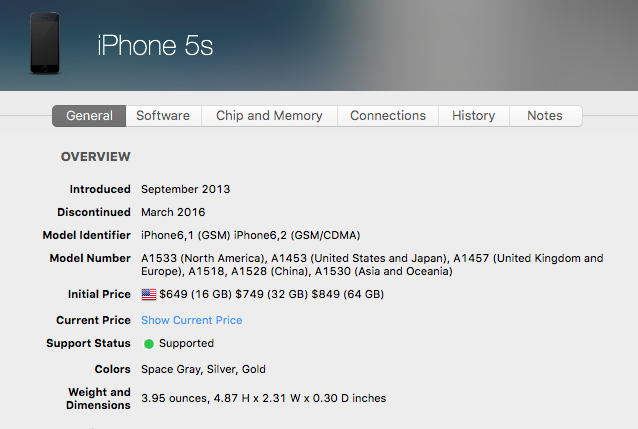The width and height of the screenshot is (638, 429).
Task: Click the US flag icon beside initial price
Action: pos(149,294)
